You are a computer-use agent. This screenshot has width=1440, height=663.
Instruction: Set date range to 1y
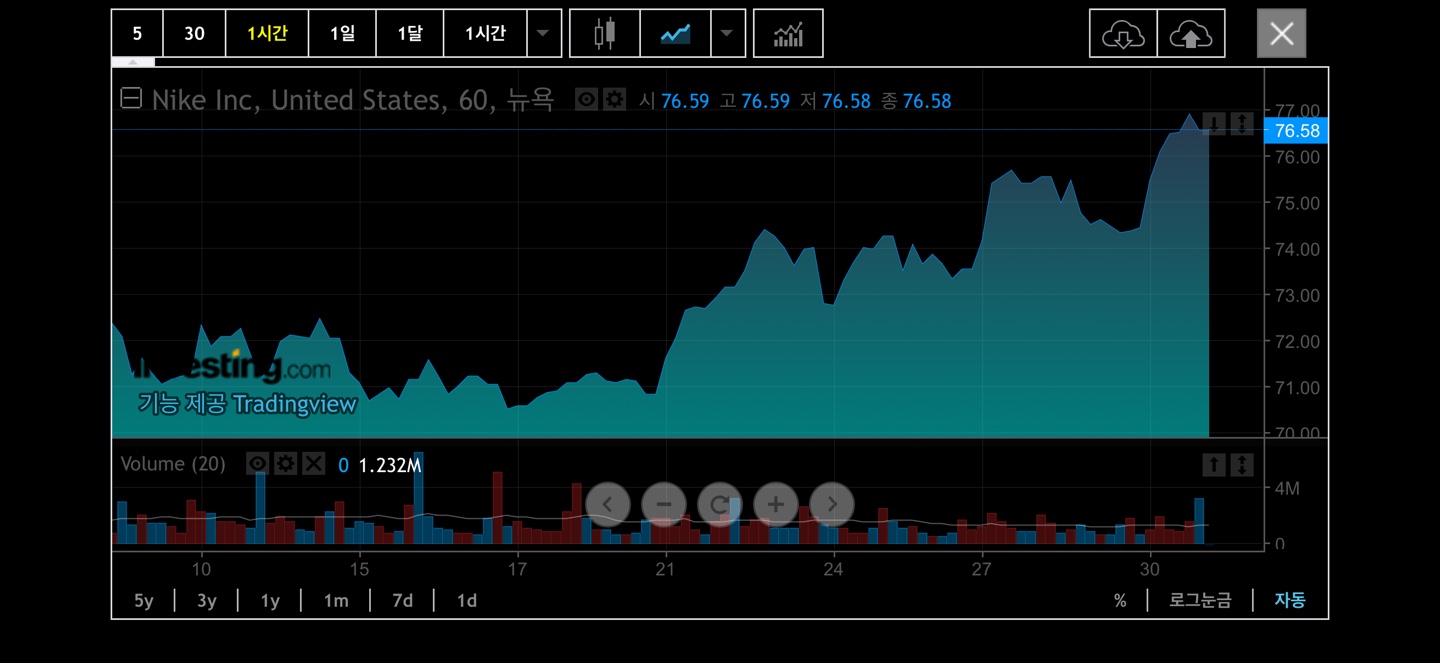point(270,600)
